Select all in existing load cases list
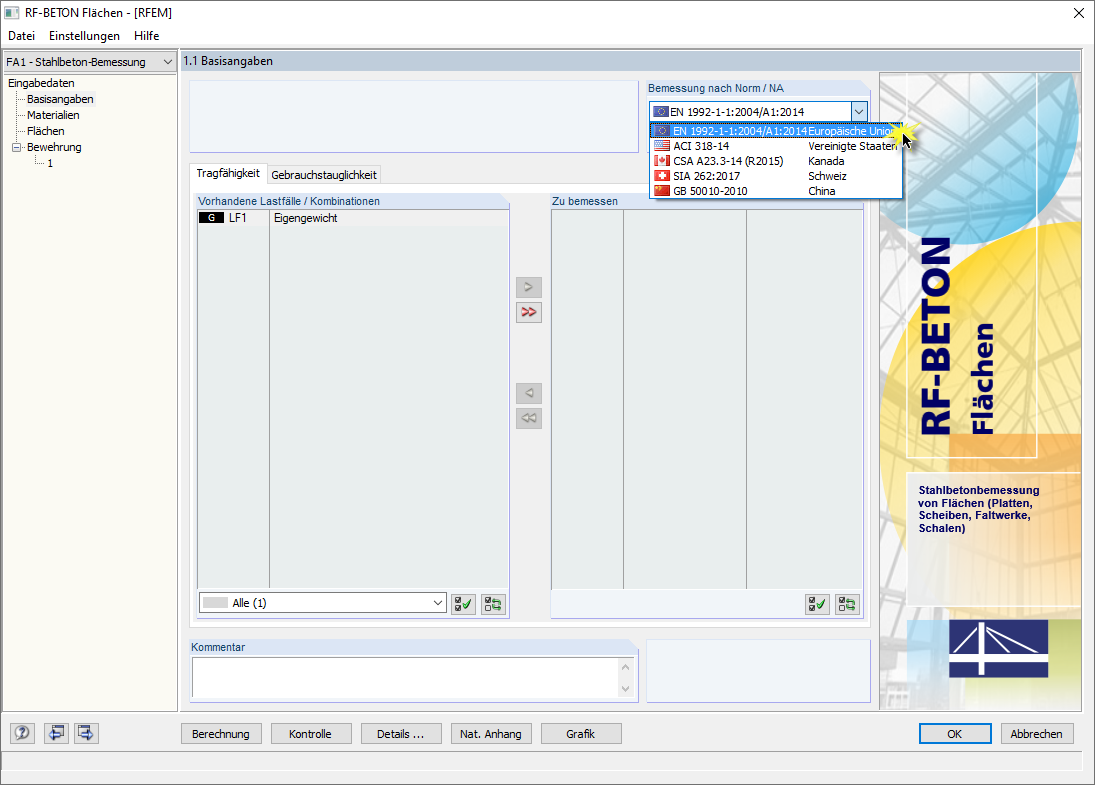This screenshot has height=785, width=1095. 463,604
